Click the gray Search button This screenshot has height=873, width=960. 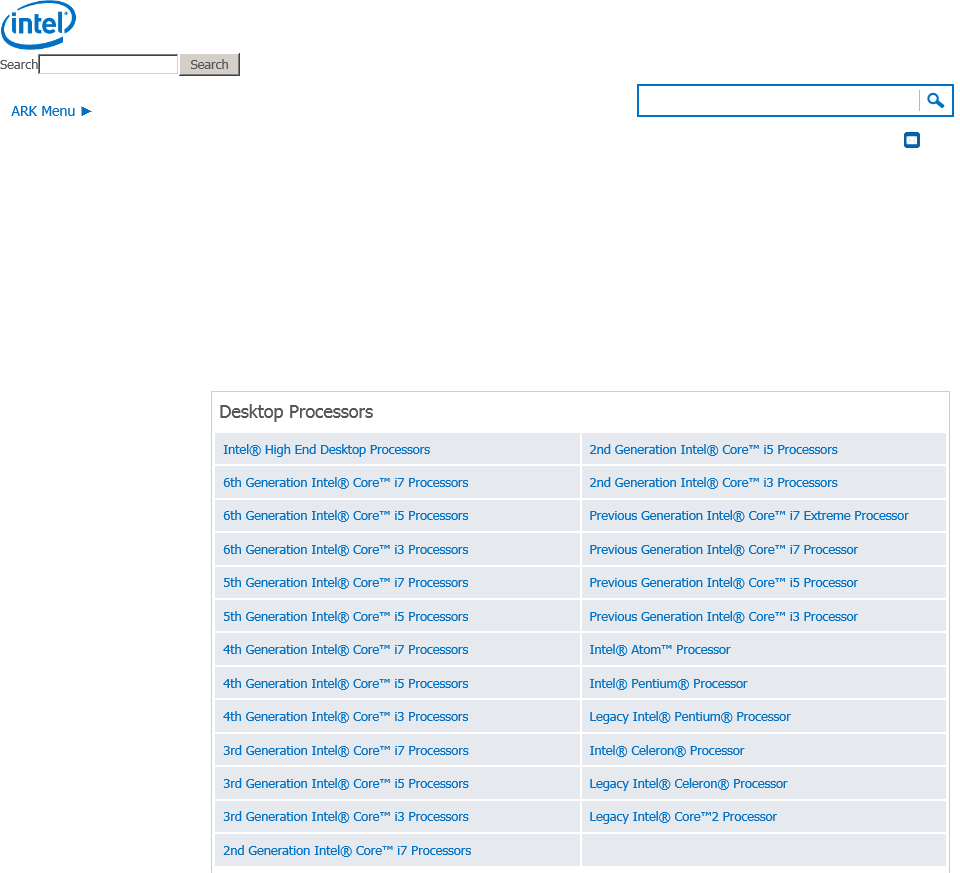(x=209, y=64)
